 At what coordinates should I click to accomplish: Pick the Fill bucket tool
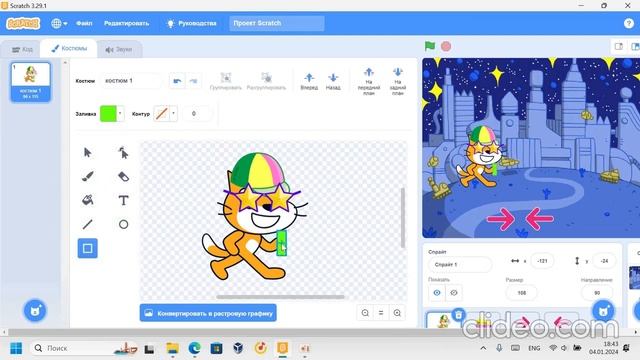(87, 200)
